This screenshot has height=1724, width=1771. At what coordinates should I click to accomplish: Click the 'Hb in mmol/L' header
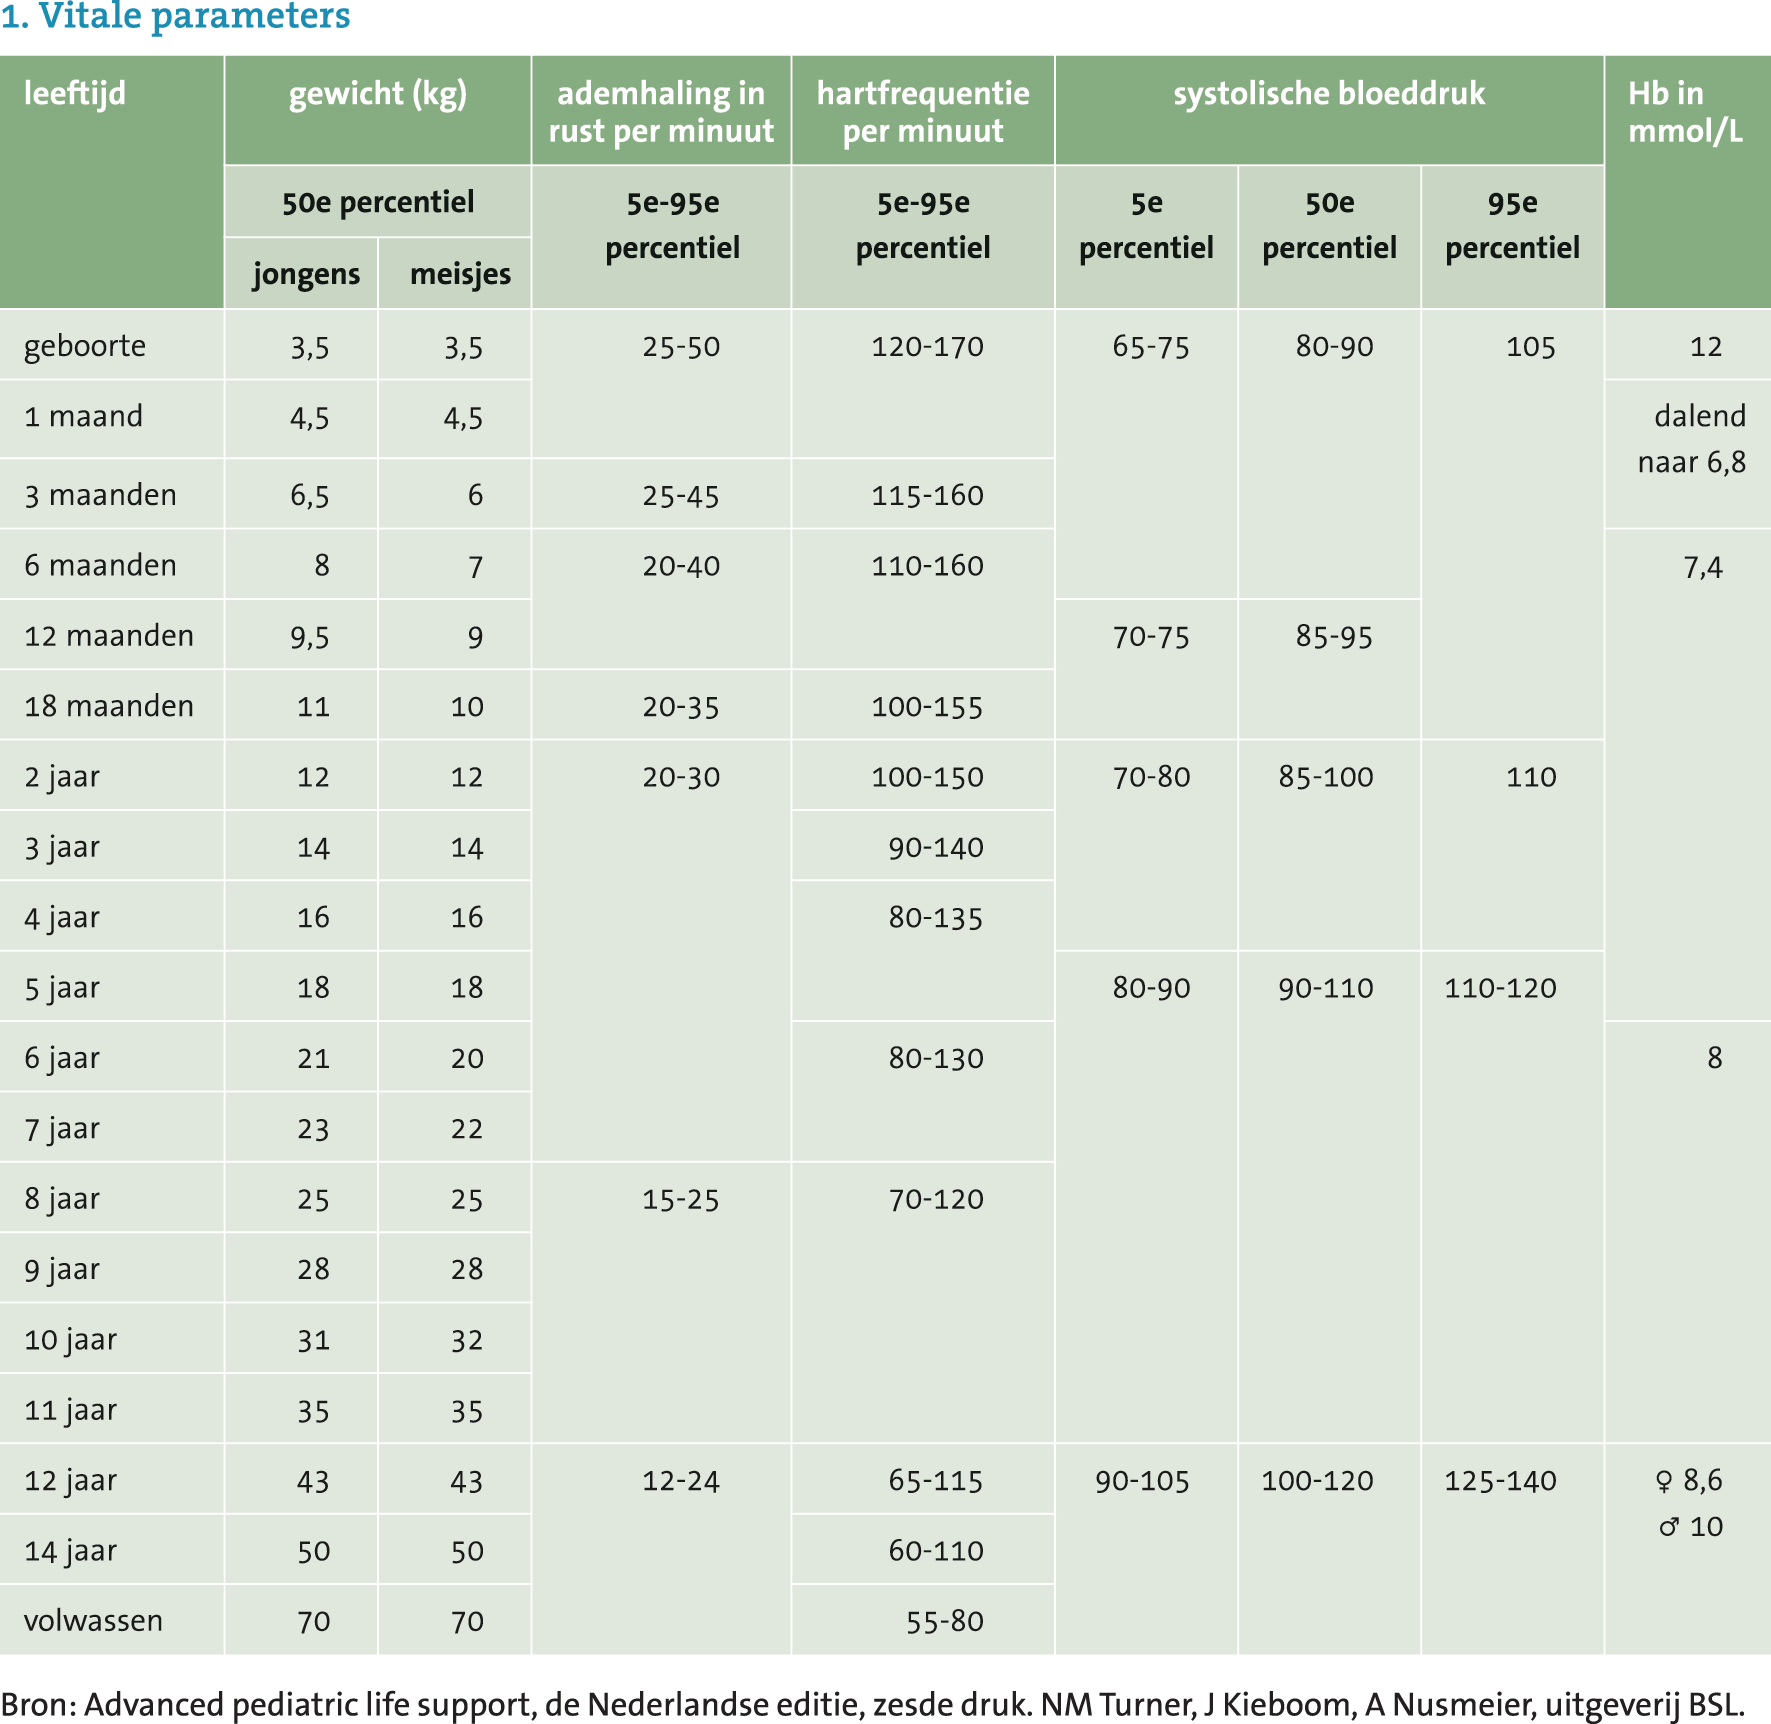click(1685, 111)
